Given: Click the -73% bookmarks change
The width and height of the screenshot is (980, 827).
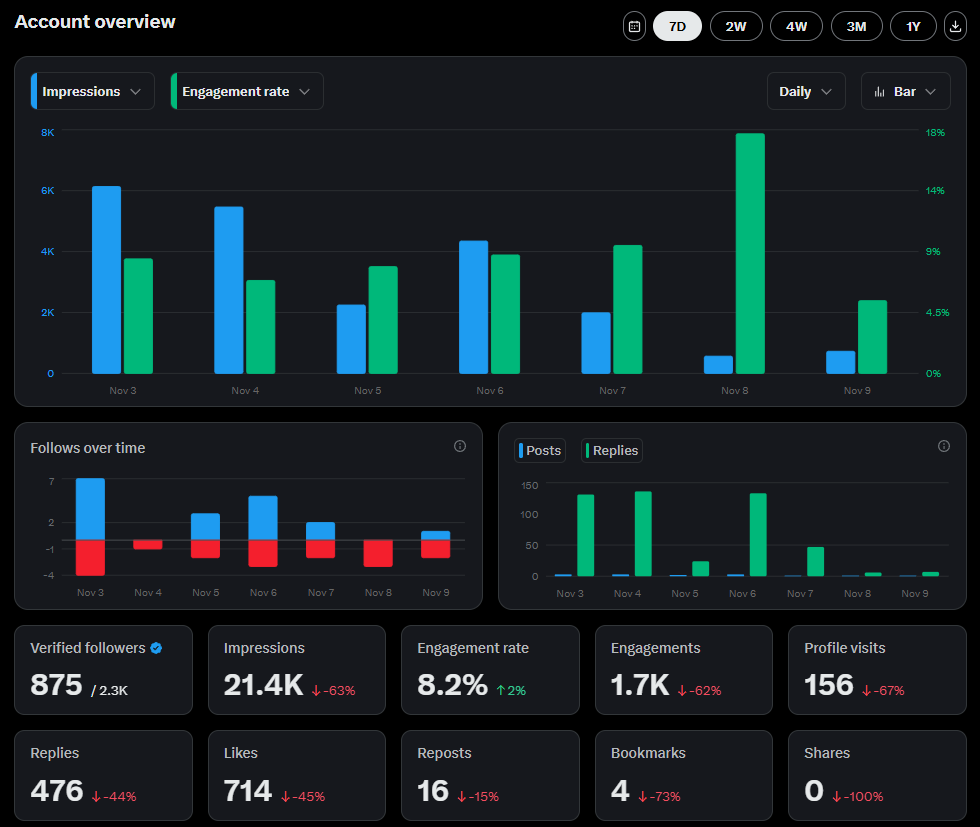Looking at the screenshot, I should (x=659, y=797).
